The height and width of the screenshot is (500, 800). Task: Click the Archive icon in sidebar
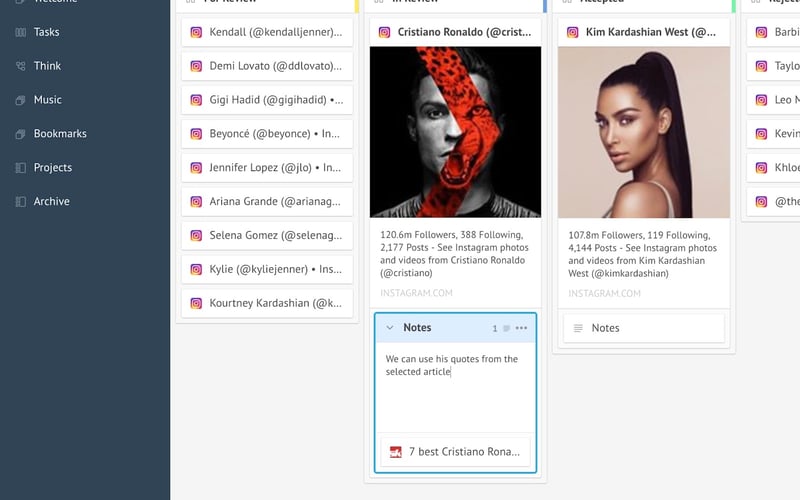pyautogui.click(x=20, y=202)
